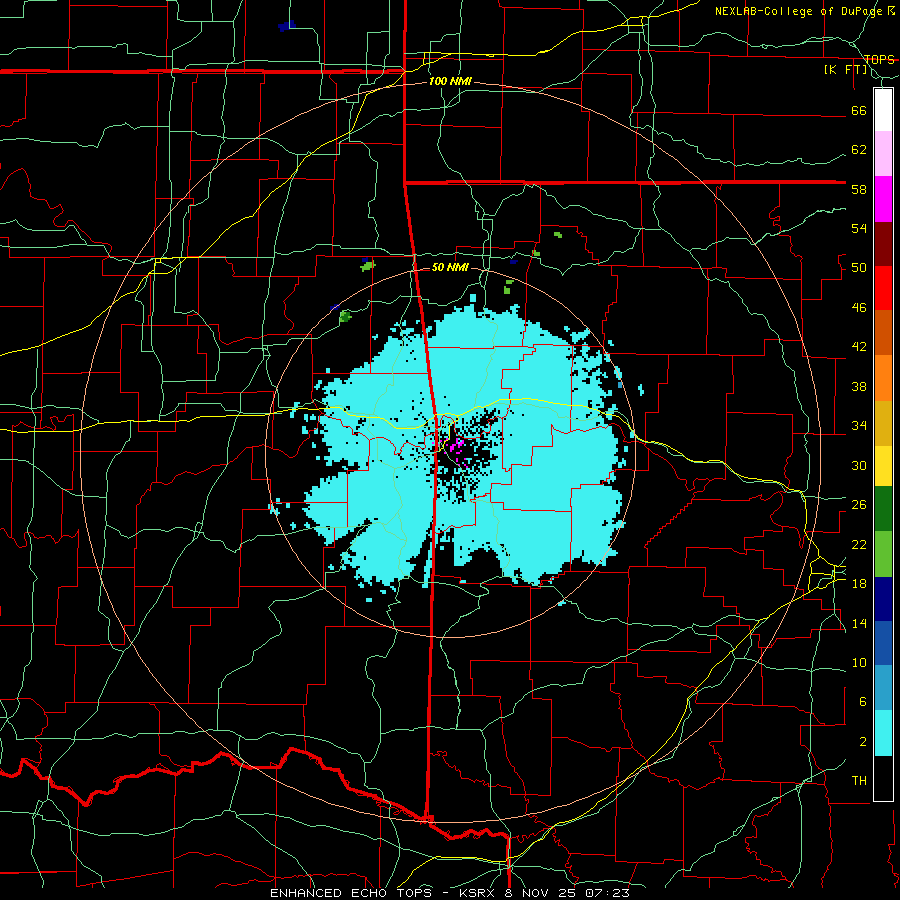
Task: Select the light green legend swatch
Action: [x=883, y=554]
